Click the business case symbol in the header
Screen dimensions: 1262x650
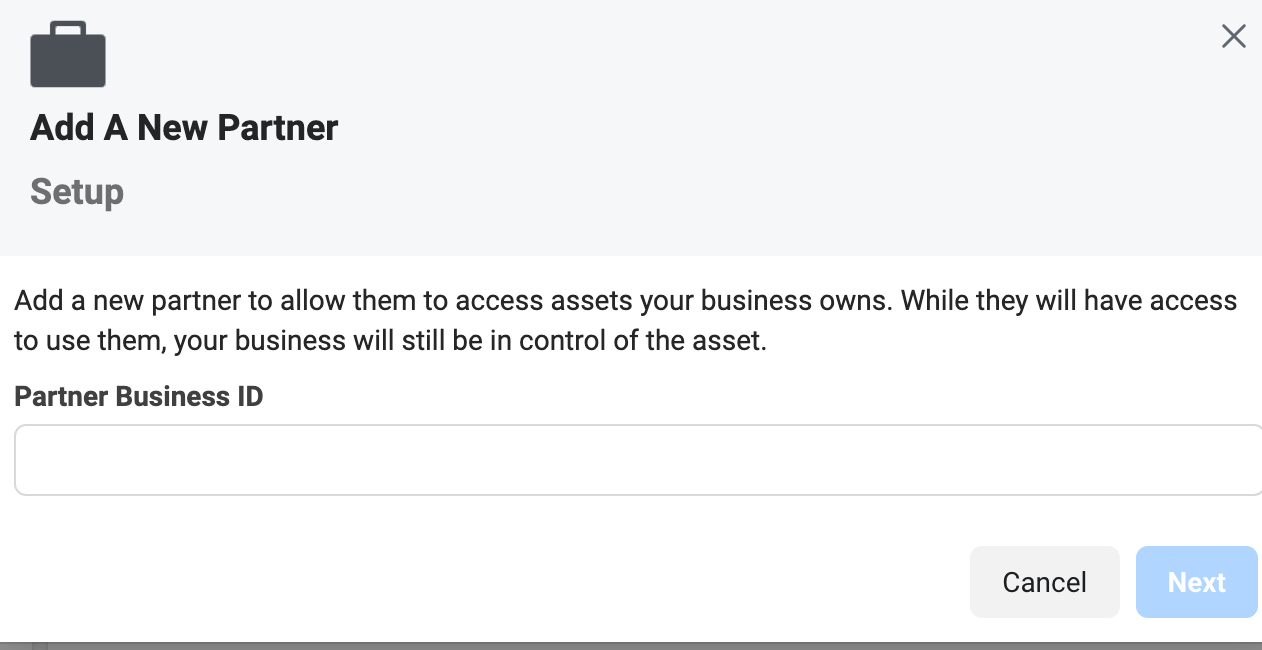68,54
